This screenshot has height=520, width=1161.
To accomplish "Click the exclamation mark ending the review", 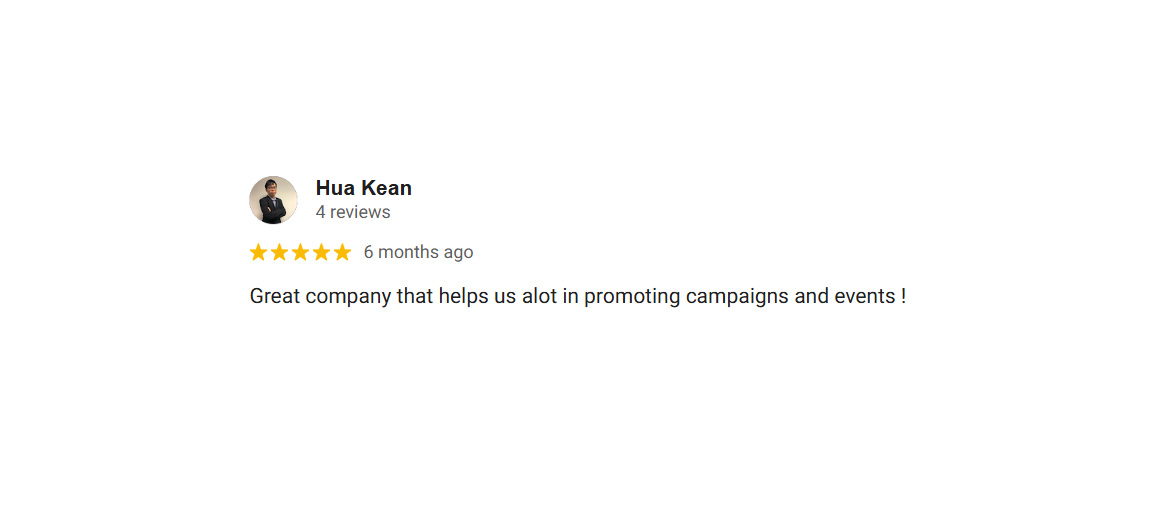I will pyautogui.click(x=903, y=297).
